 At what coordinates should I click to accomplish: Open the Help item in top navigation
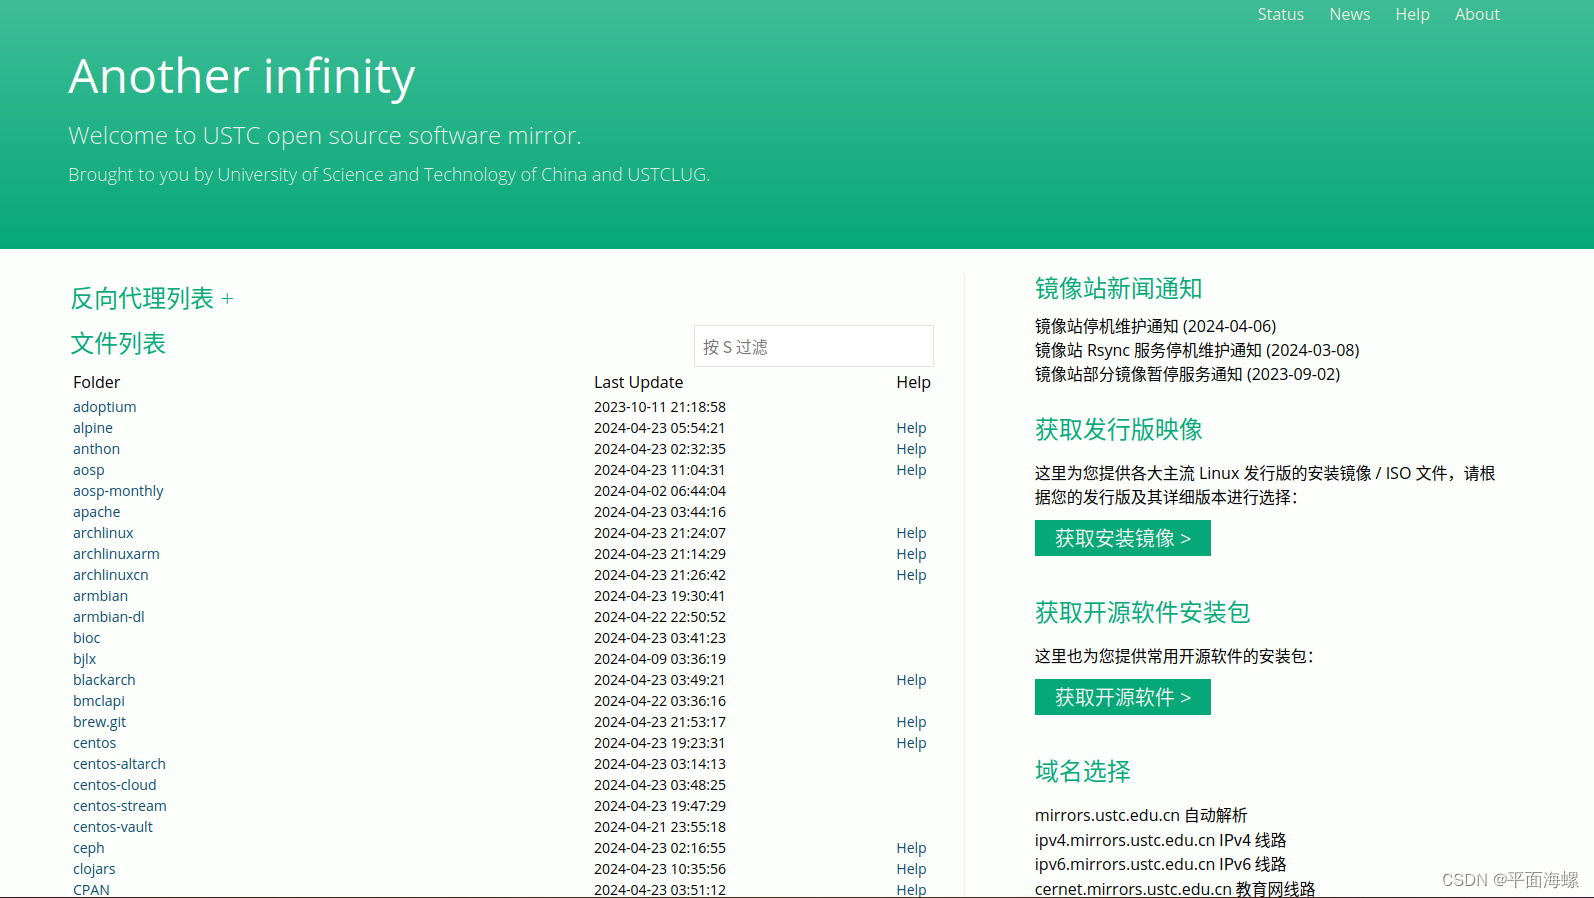(1412, 14)
